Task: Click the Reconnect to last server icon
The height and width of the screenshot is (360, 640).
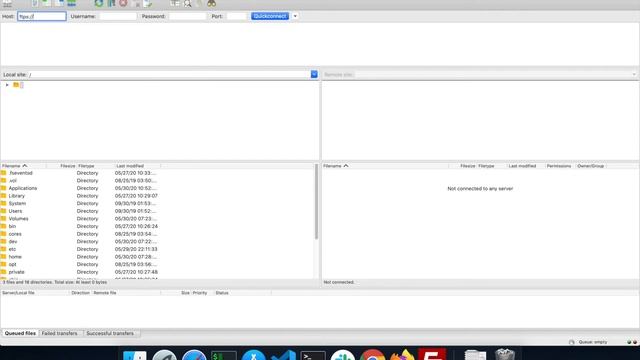Action: point(148,3)
